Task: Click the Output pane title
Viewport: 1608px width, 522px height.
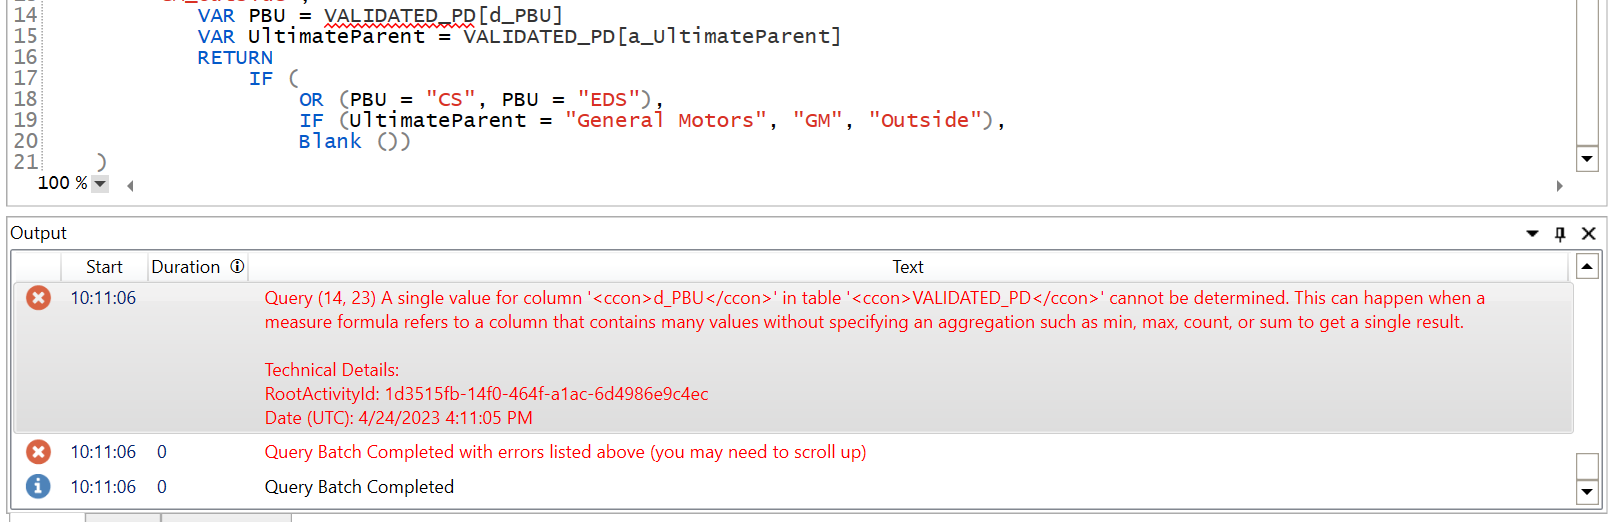Action: [x=38, y=233]
